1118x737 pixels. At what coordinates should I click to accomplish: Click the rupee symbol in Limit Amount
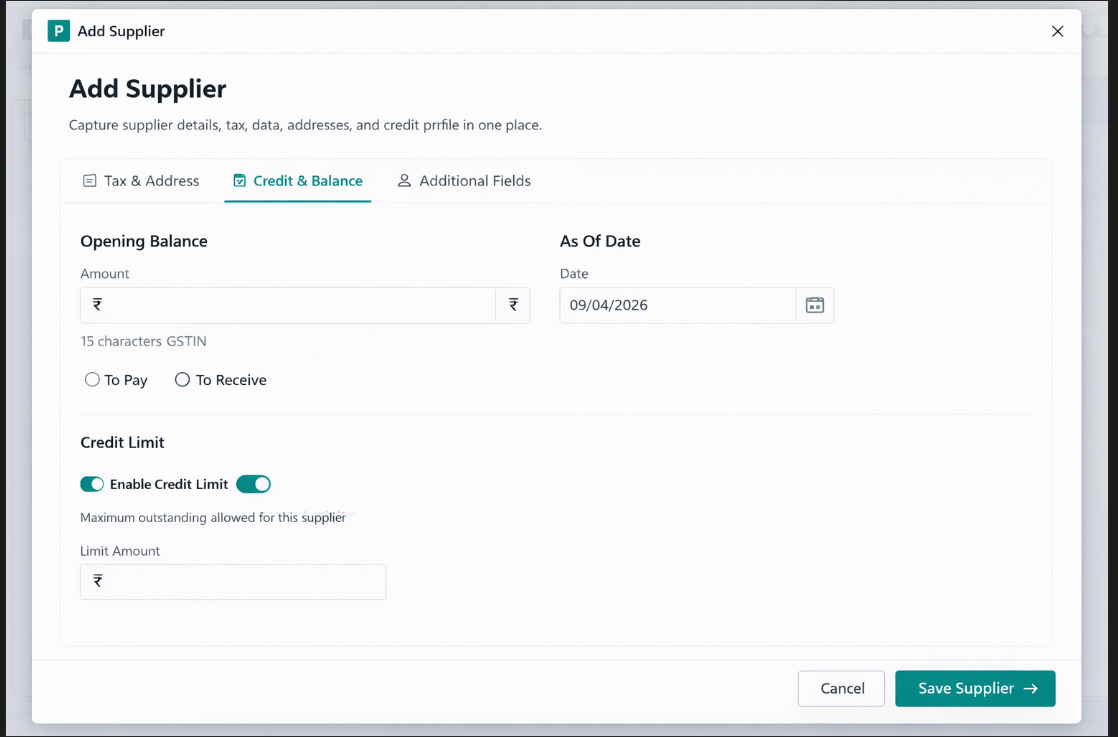coord(98,581)
